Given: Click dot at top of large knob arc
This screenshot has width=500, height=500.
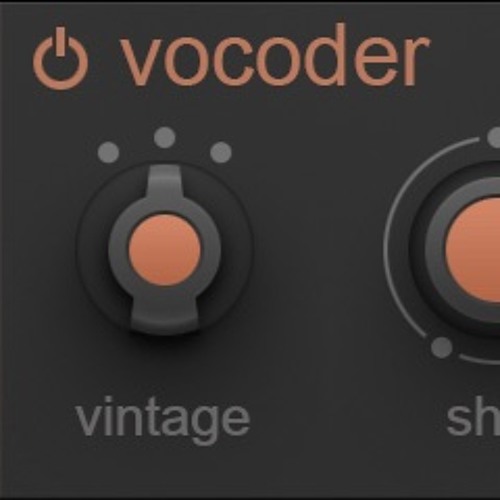Looking at the screenshot, I should (494, 137).
